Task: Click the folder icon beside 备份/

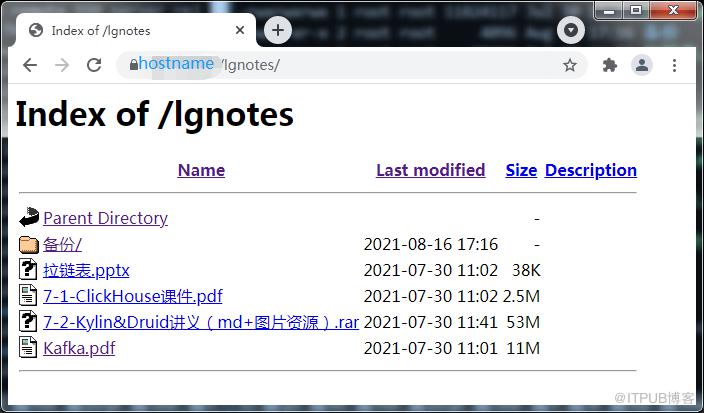Action: click(29, 245)
